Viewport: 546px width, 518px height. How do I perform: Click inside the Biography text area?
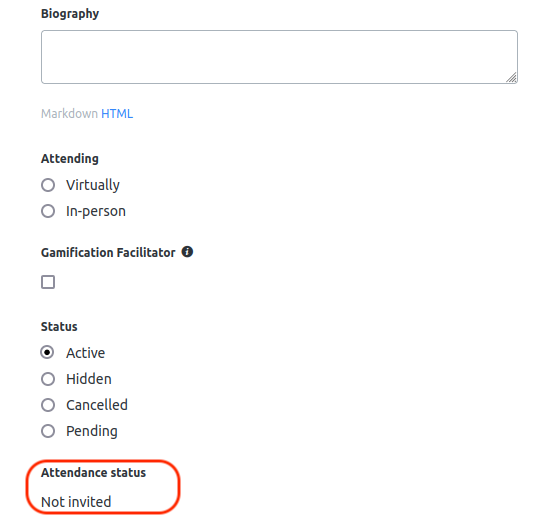[279, 57]
